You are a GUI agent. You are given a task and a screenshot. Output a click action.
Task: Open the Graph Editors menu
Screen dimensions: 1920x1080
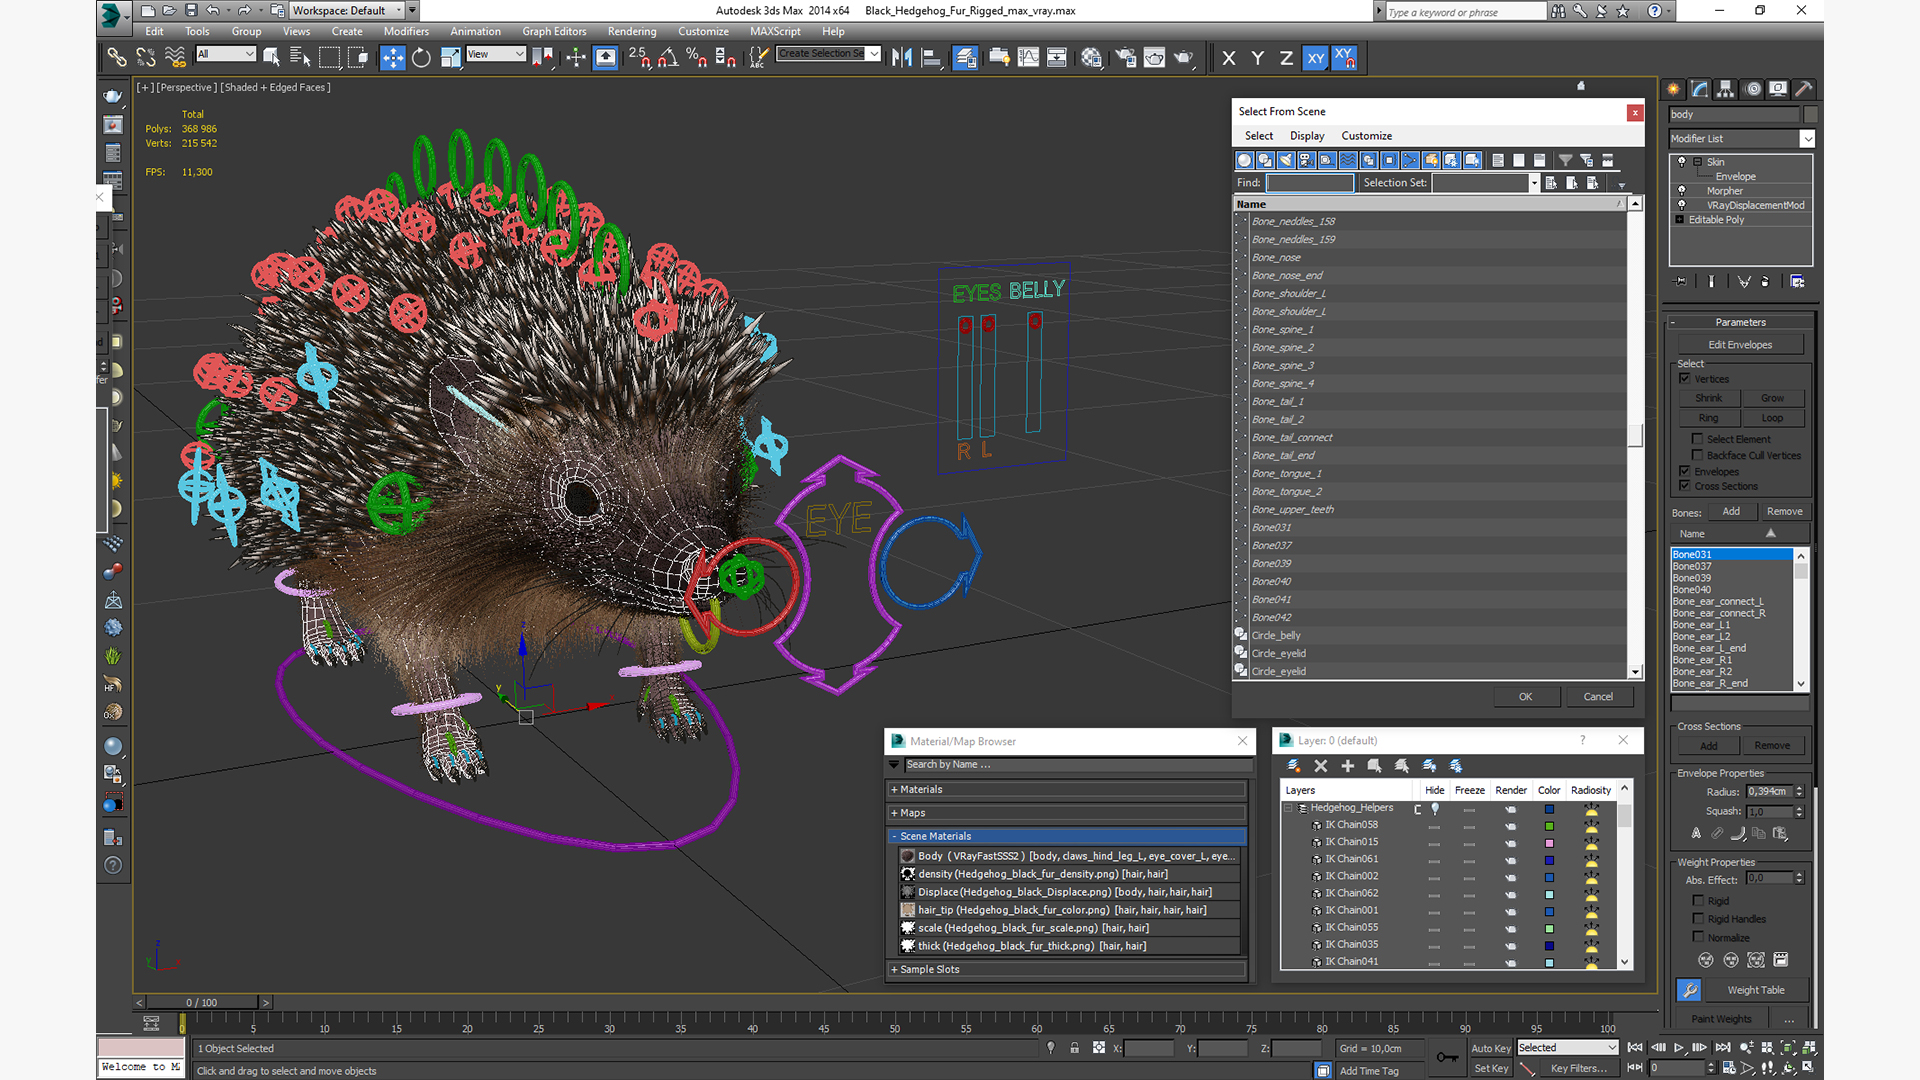point(553,31)
